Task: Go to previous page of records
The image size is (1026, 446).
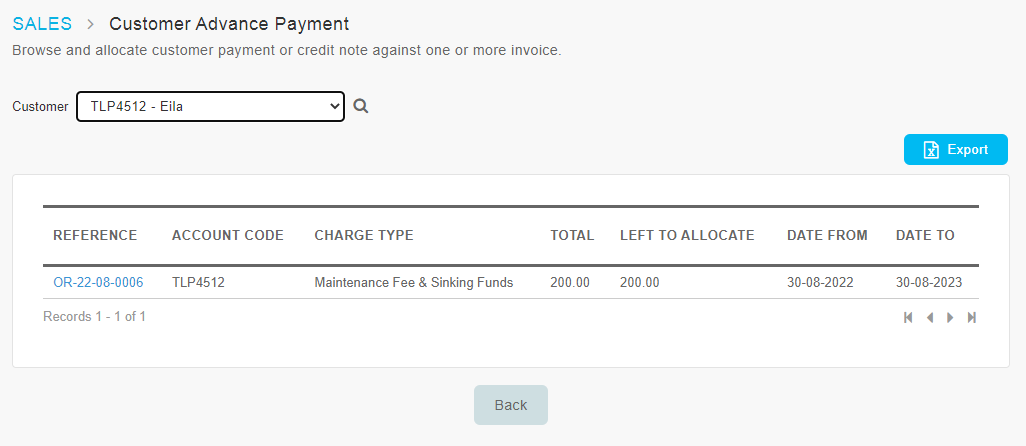Action: click(929, 317)
